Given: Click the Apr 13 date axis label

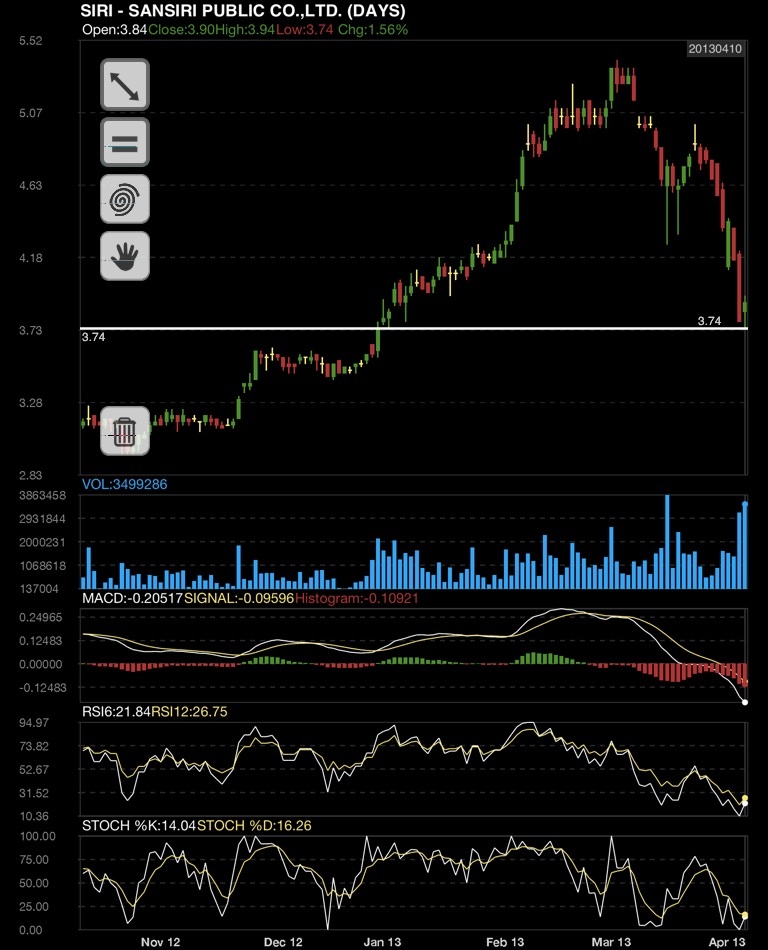Looking at the screenshot, I should (727, 942).
